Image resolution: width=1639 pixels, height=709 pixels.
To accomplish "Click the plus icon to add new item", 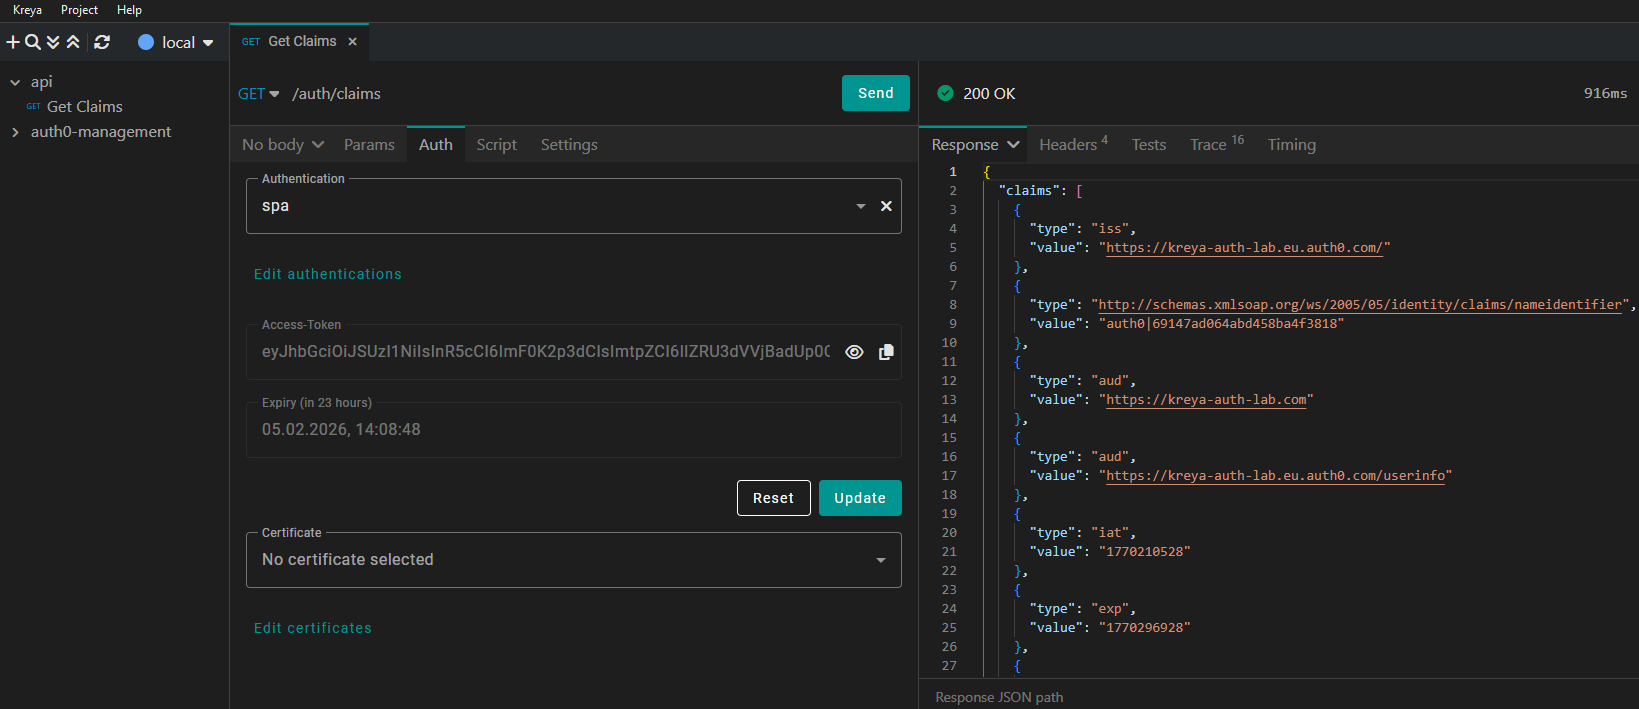I will click(x=13, y=42).
